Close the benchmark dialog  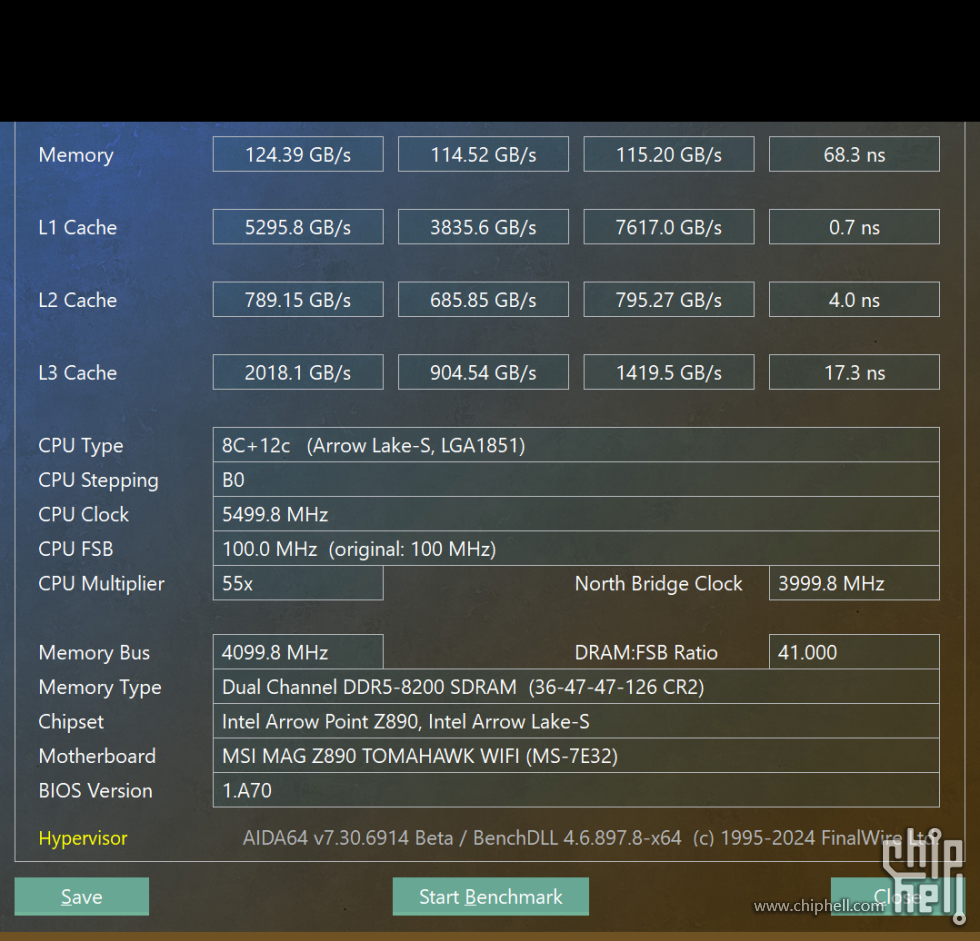pyautogui.click(x=898, y=896)
